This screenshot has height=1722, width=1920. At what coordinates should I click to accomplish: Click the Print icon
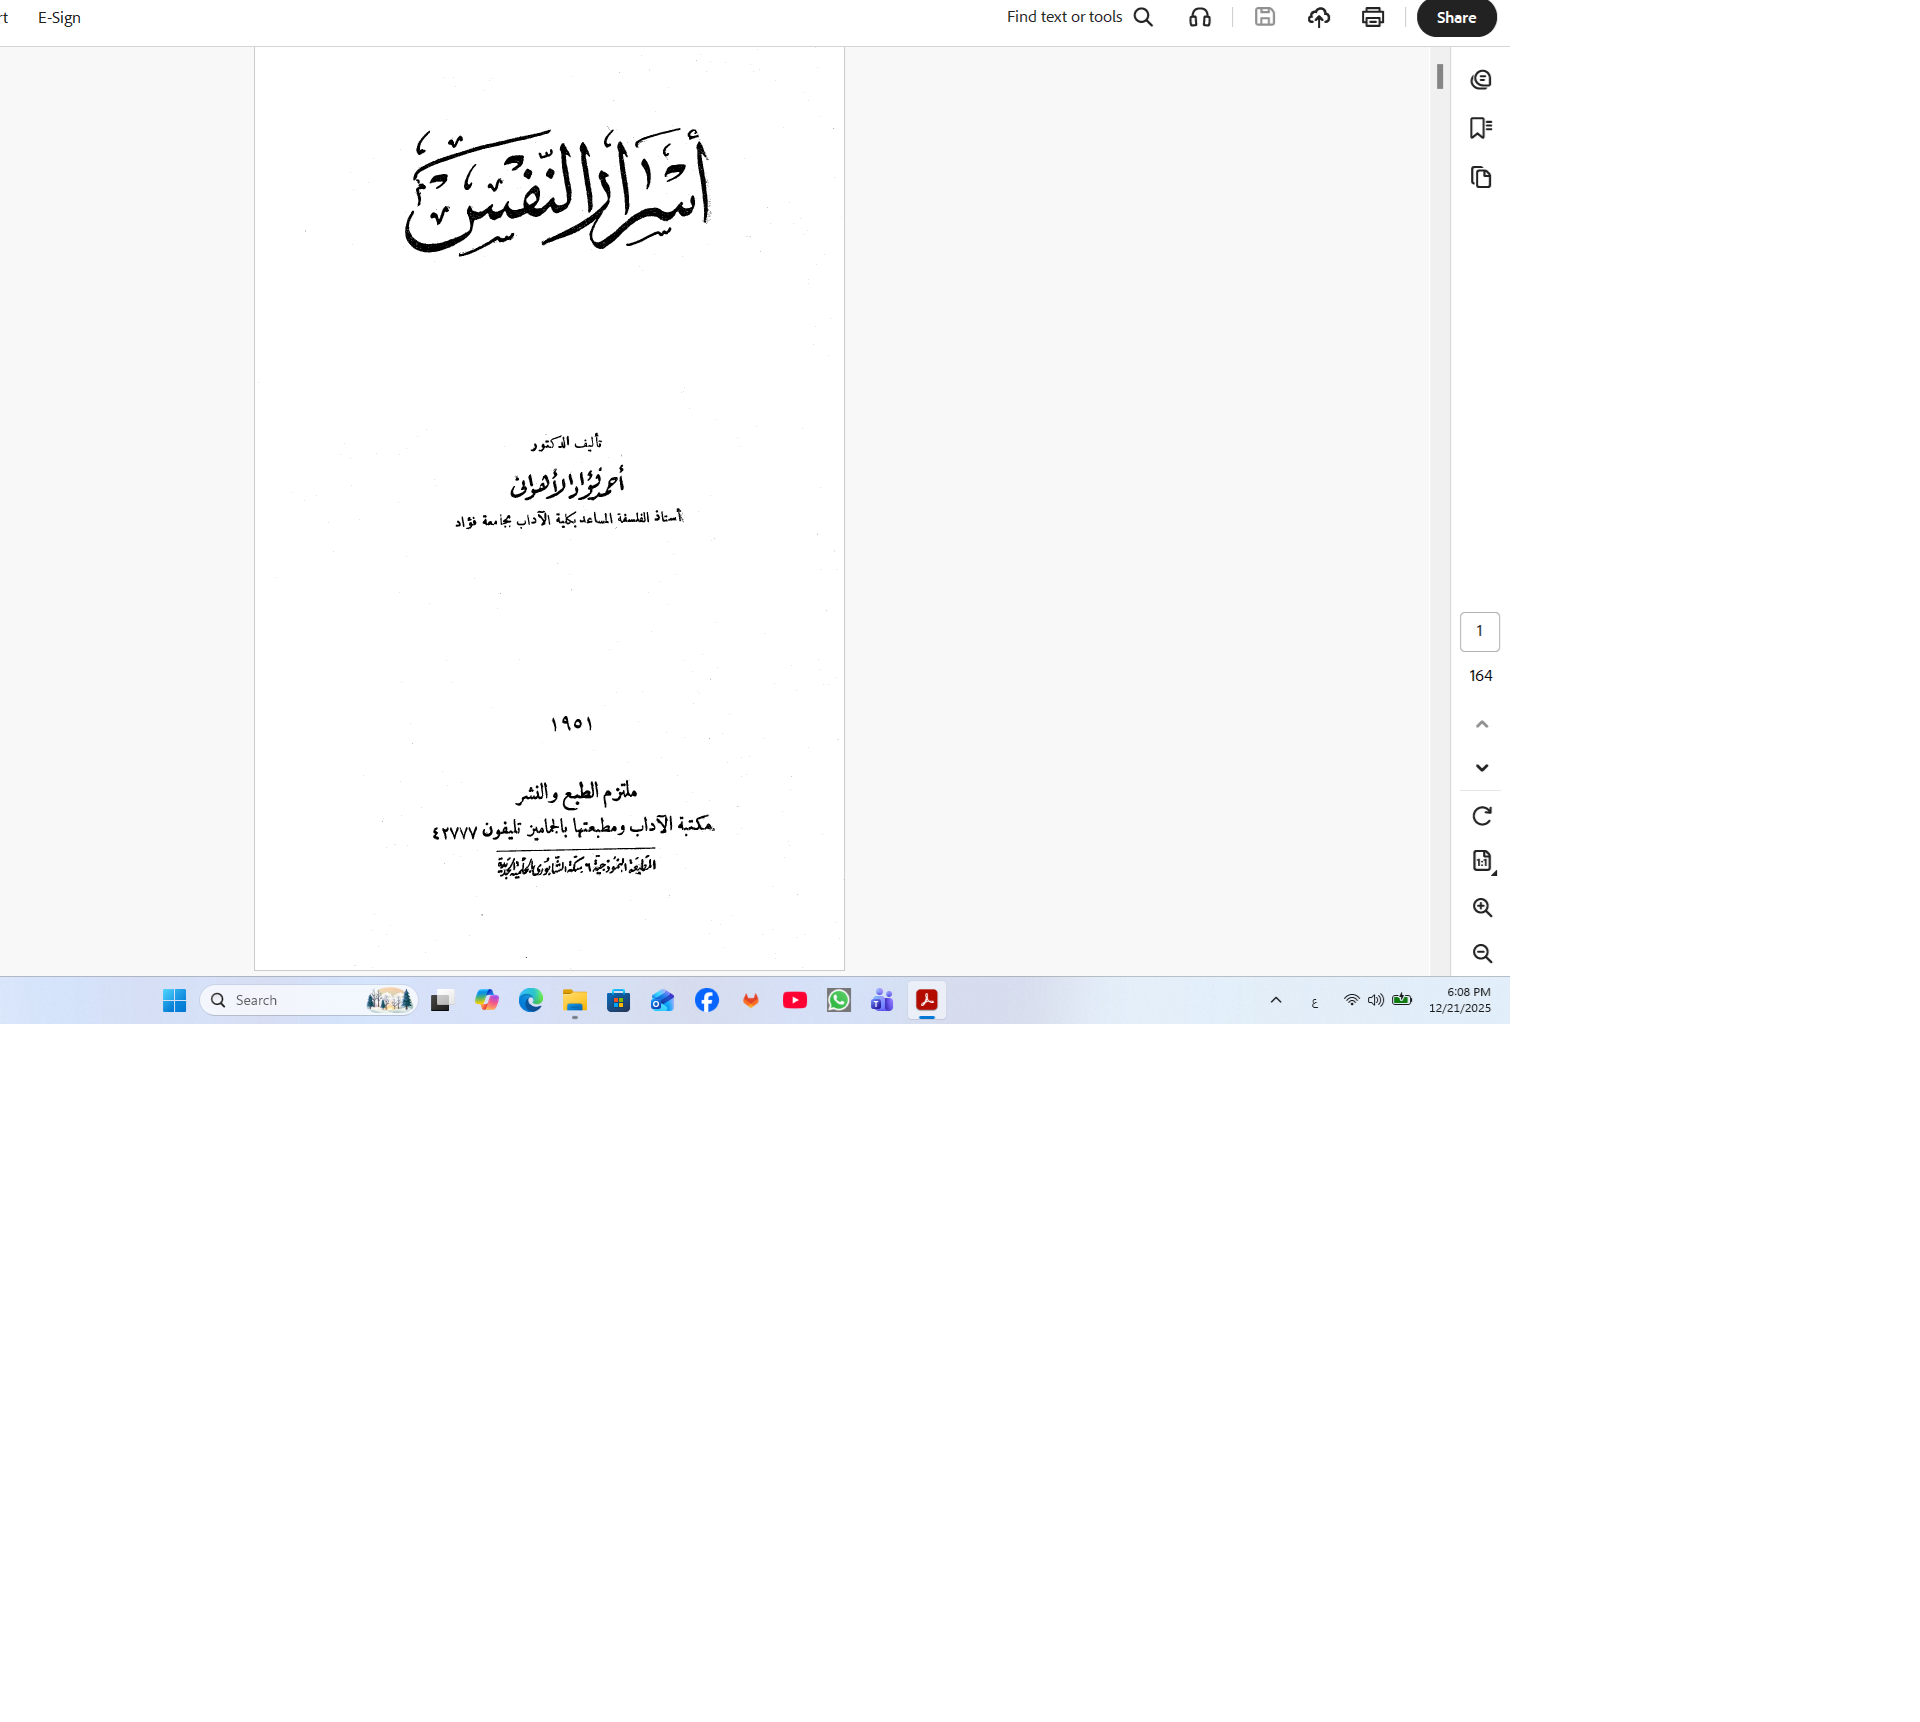point(1373,17)
